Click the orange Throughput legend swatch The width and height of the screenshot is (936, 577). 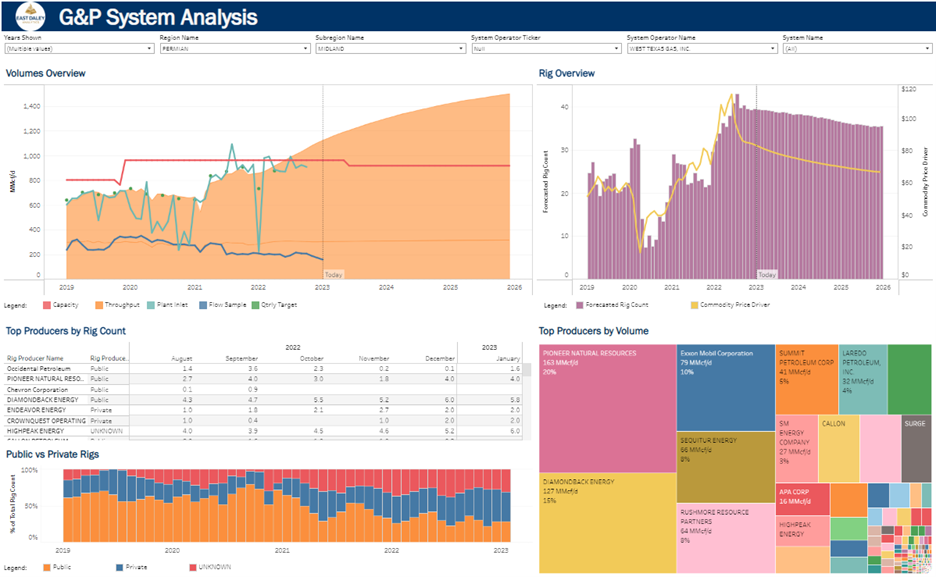98,305
